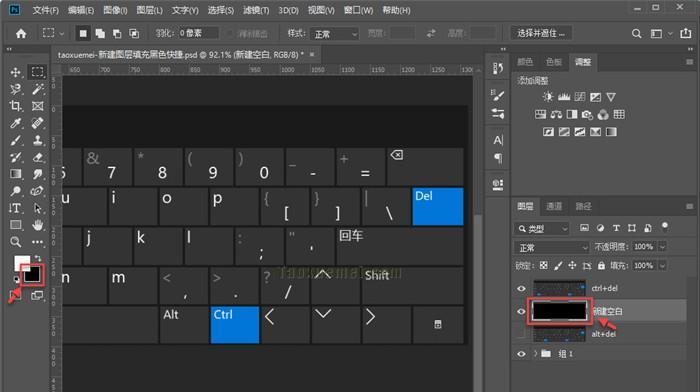The image size is (700, 392).
Task: Change the screen mode
Action: [38, 295]
